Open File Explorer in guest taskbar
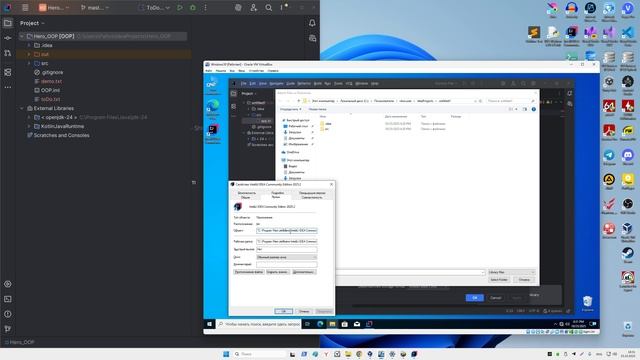640x360 pixels. [x=332, y=324]
